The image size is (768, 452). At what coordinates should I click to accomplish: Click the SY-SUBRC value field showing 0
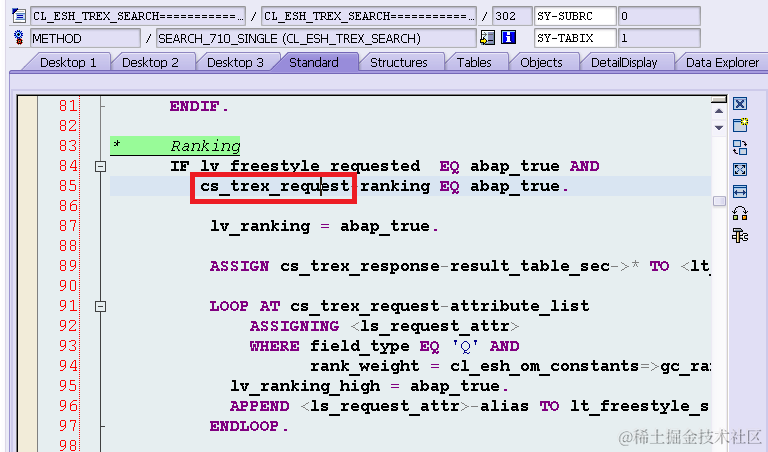[659, 16]
